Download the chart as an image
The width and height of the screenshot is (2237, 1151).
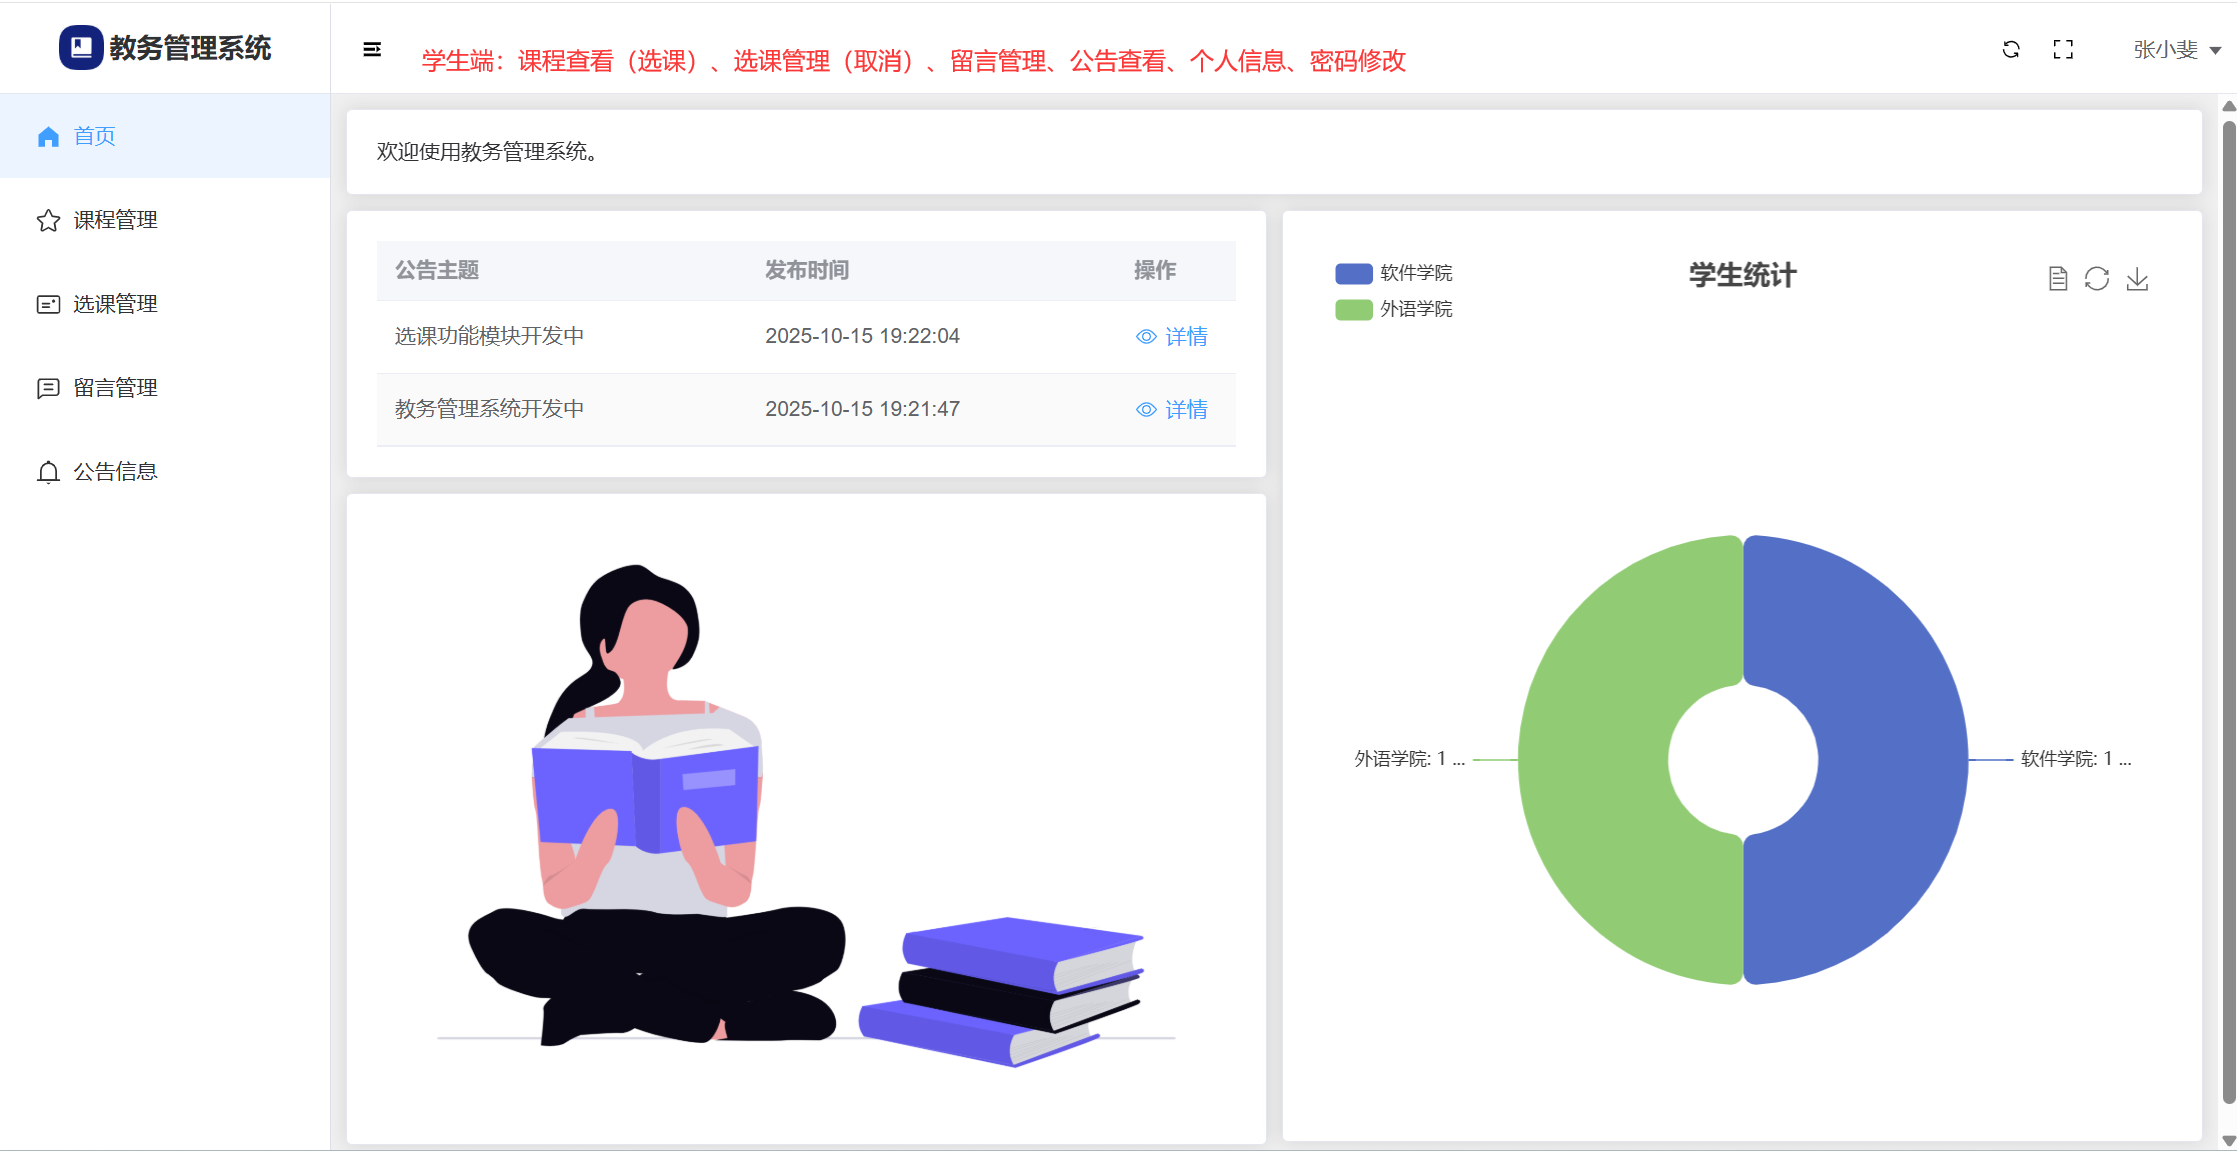[2137, 279]
